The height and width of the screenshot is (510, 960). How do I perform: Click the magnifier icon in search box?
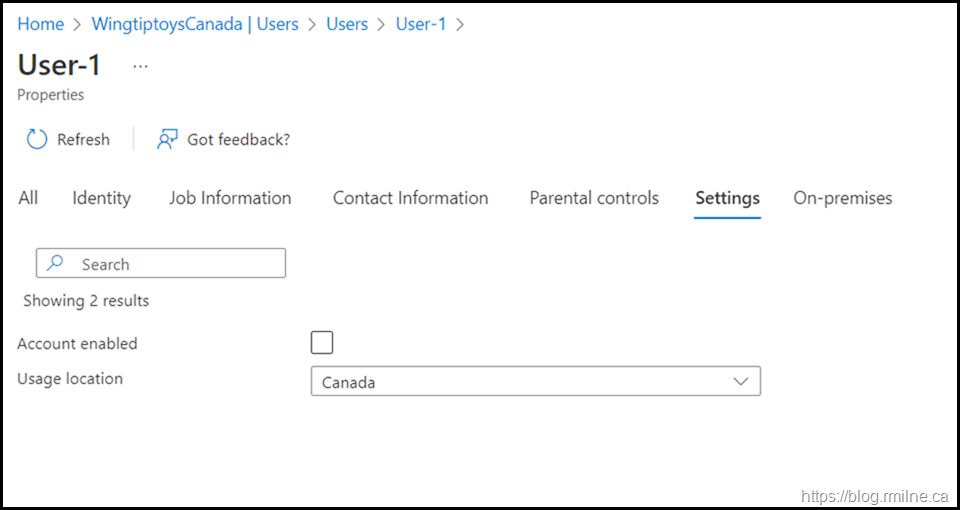(x=56, y=263)
